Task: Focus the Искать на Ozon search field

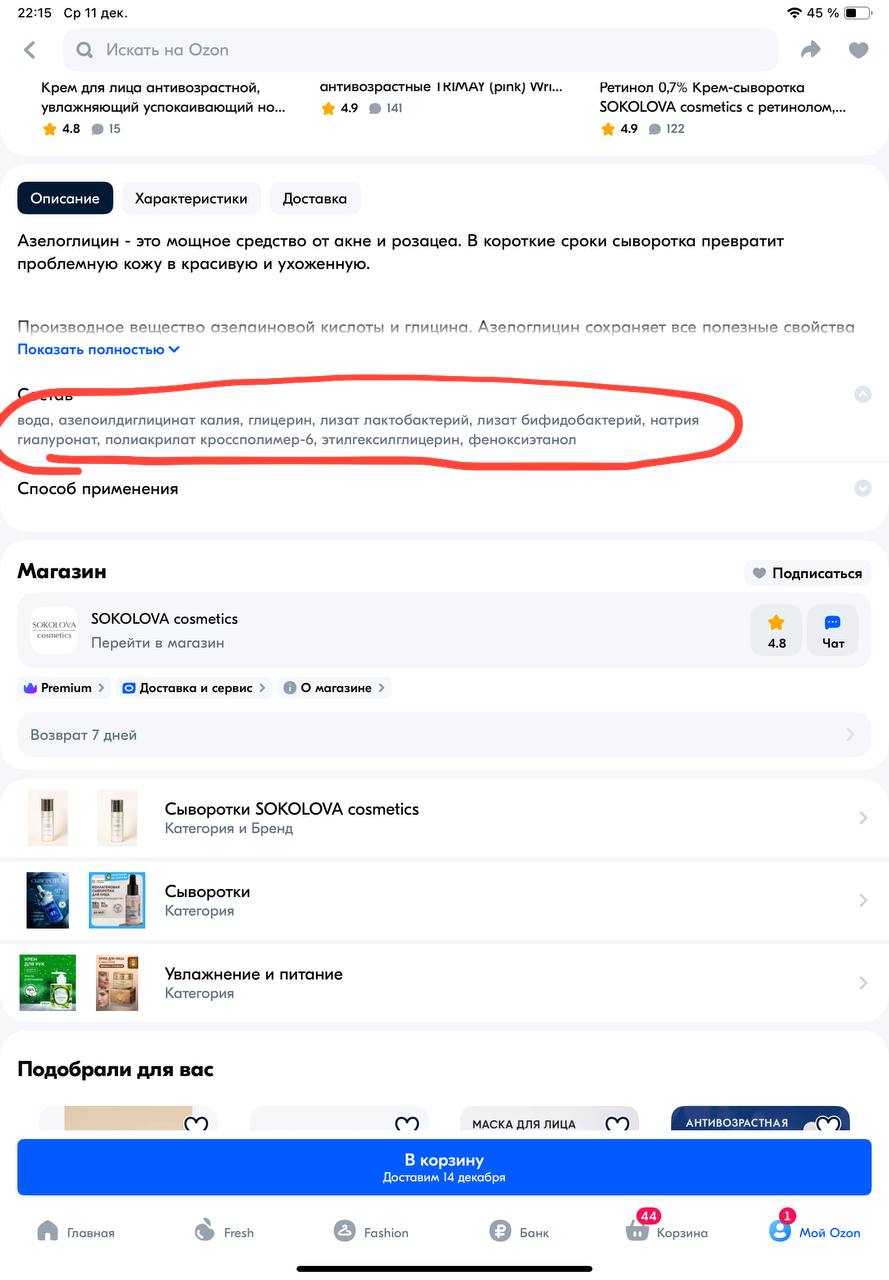Action: point(420,50)
